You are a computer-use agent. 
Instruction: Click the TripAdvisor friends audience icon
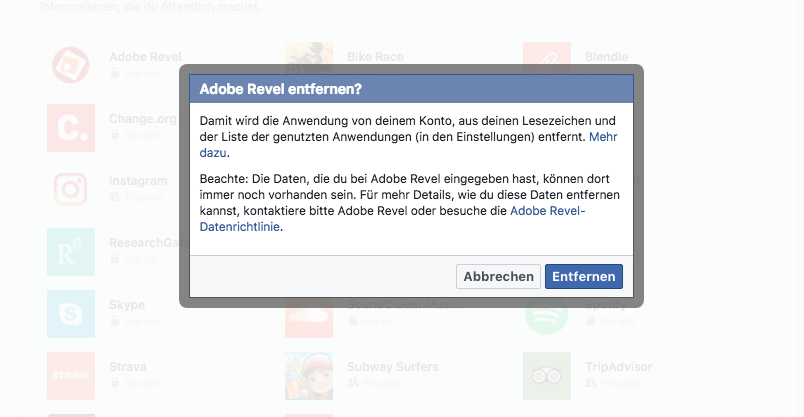tap(591, 383)
